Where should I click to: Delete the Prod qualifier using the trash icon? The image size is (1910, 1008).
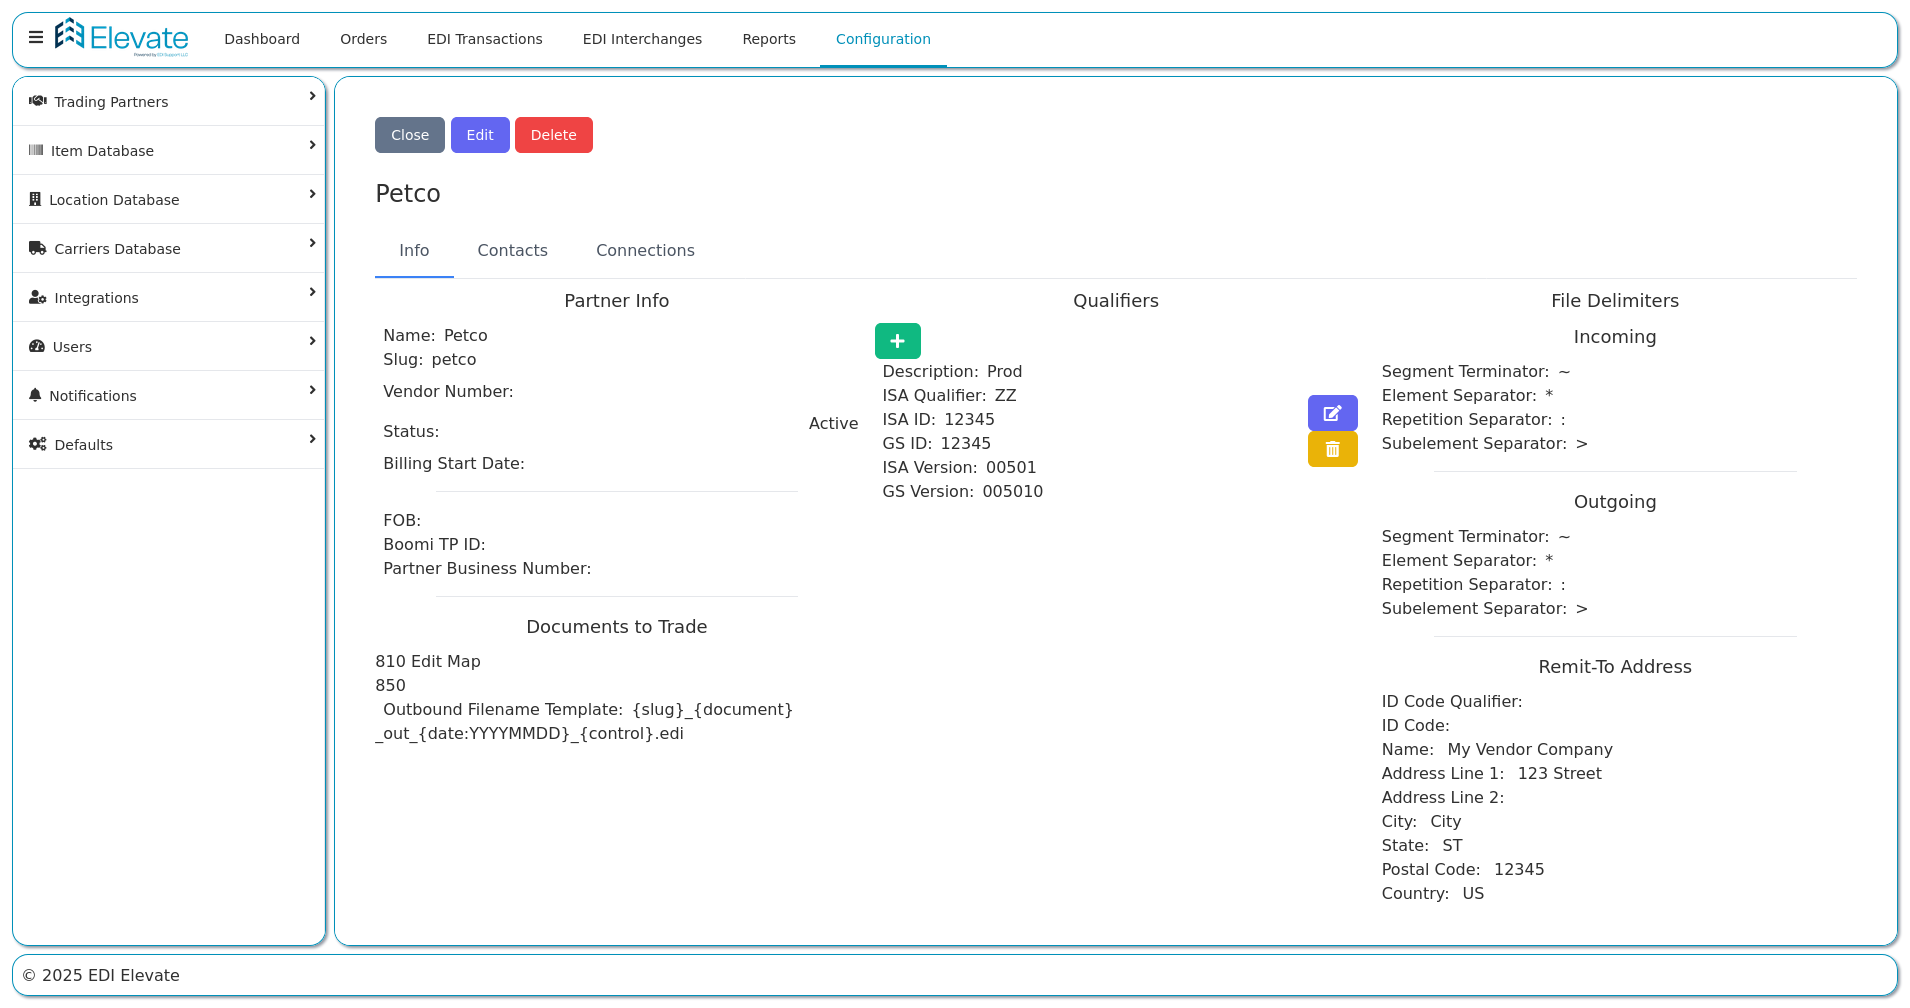(1333, 449)
